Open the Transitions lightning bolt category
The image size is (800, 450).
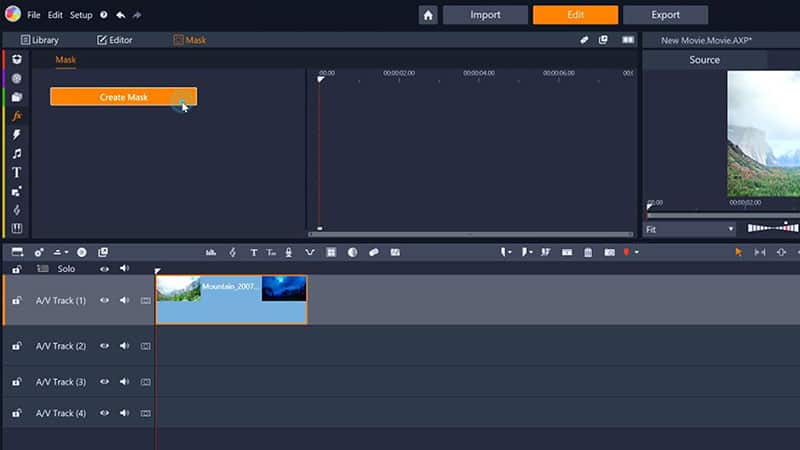click(x=17, y=135)
